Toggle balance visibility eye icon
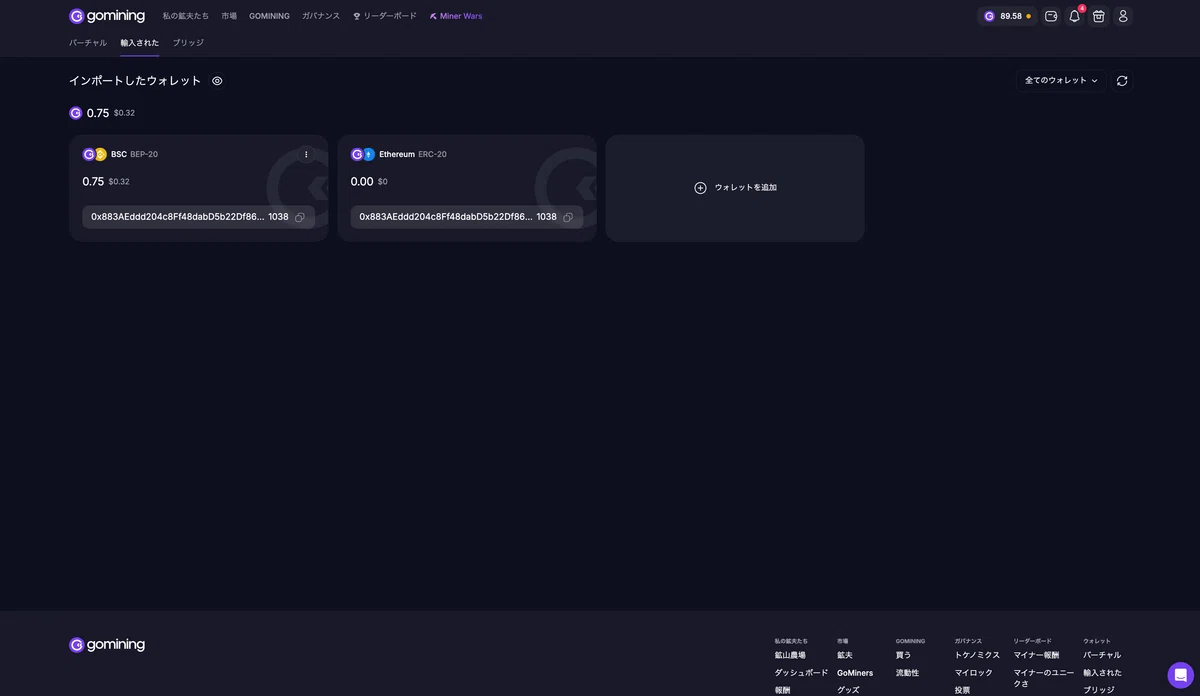 click(x=217, y=81)
